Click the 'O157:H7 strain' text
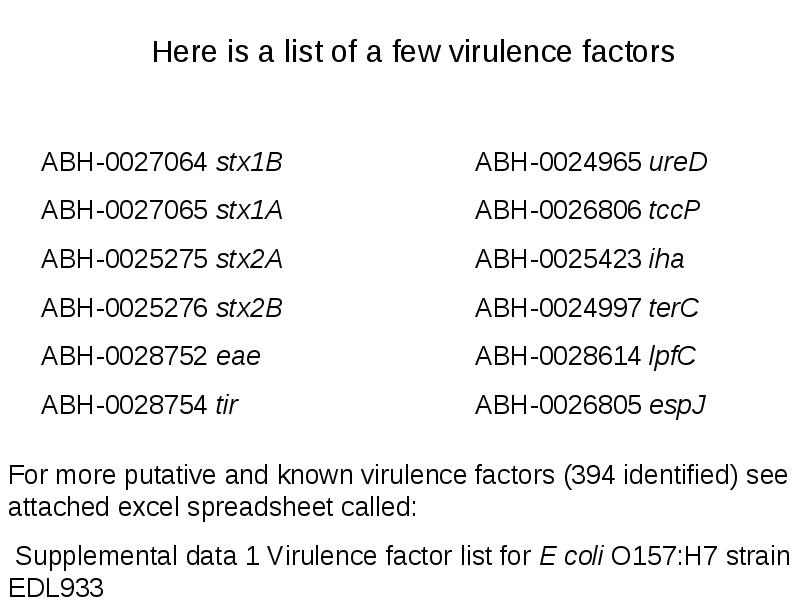 [x=701, y=556]
